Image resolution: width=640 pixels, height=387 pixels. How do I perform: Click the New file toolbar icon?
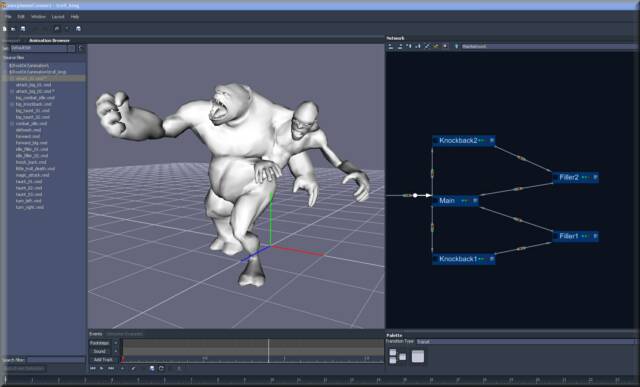pos(4,29)
